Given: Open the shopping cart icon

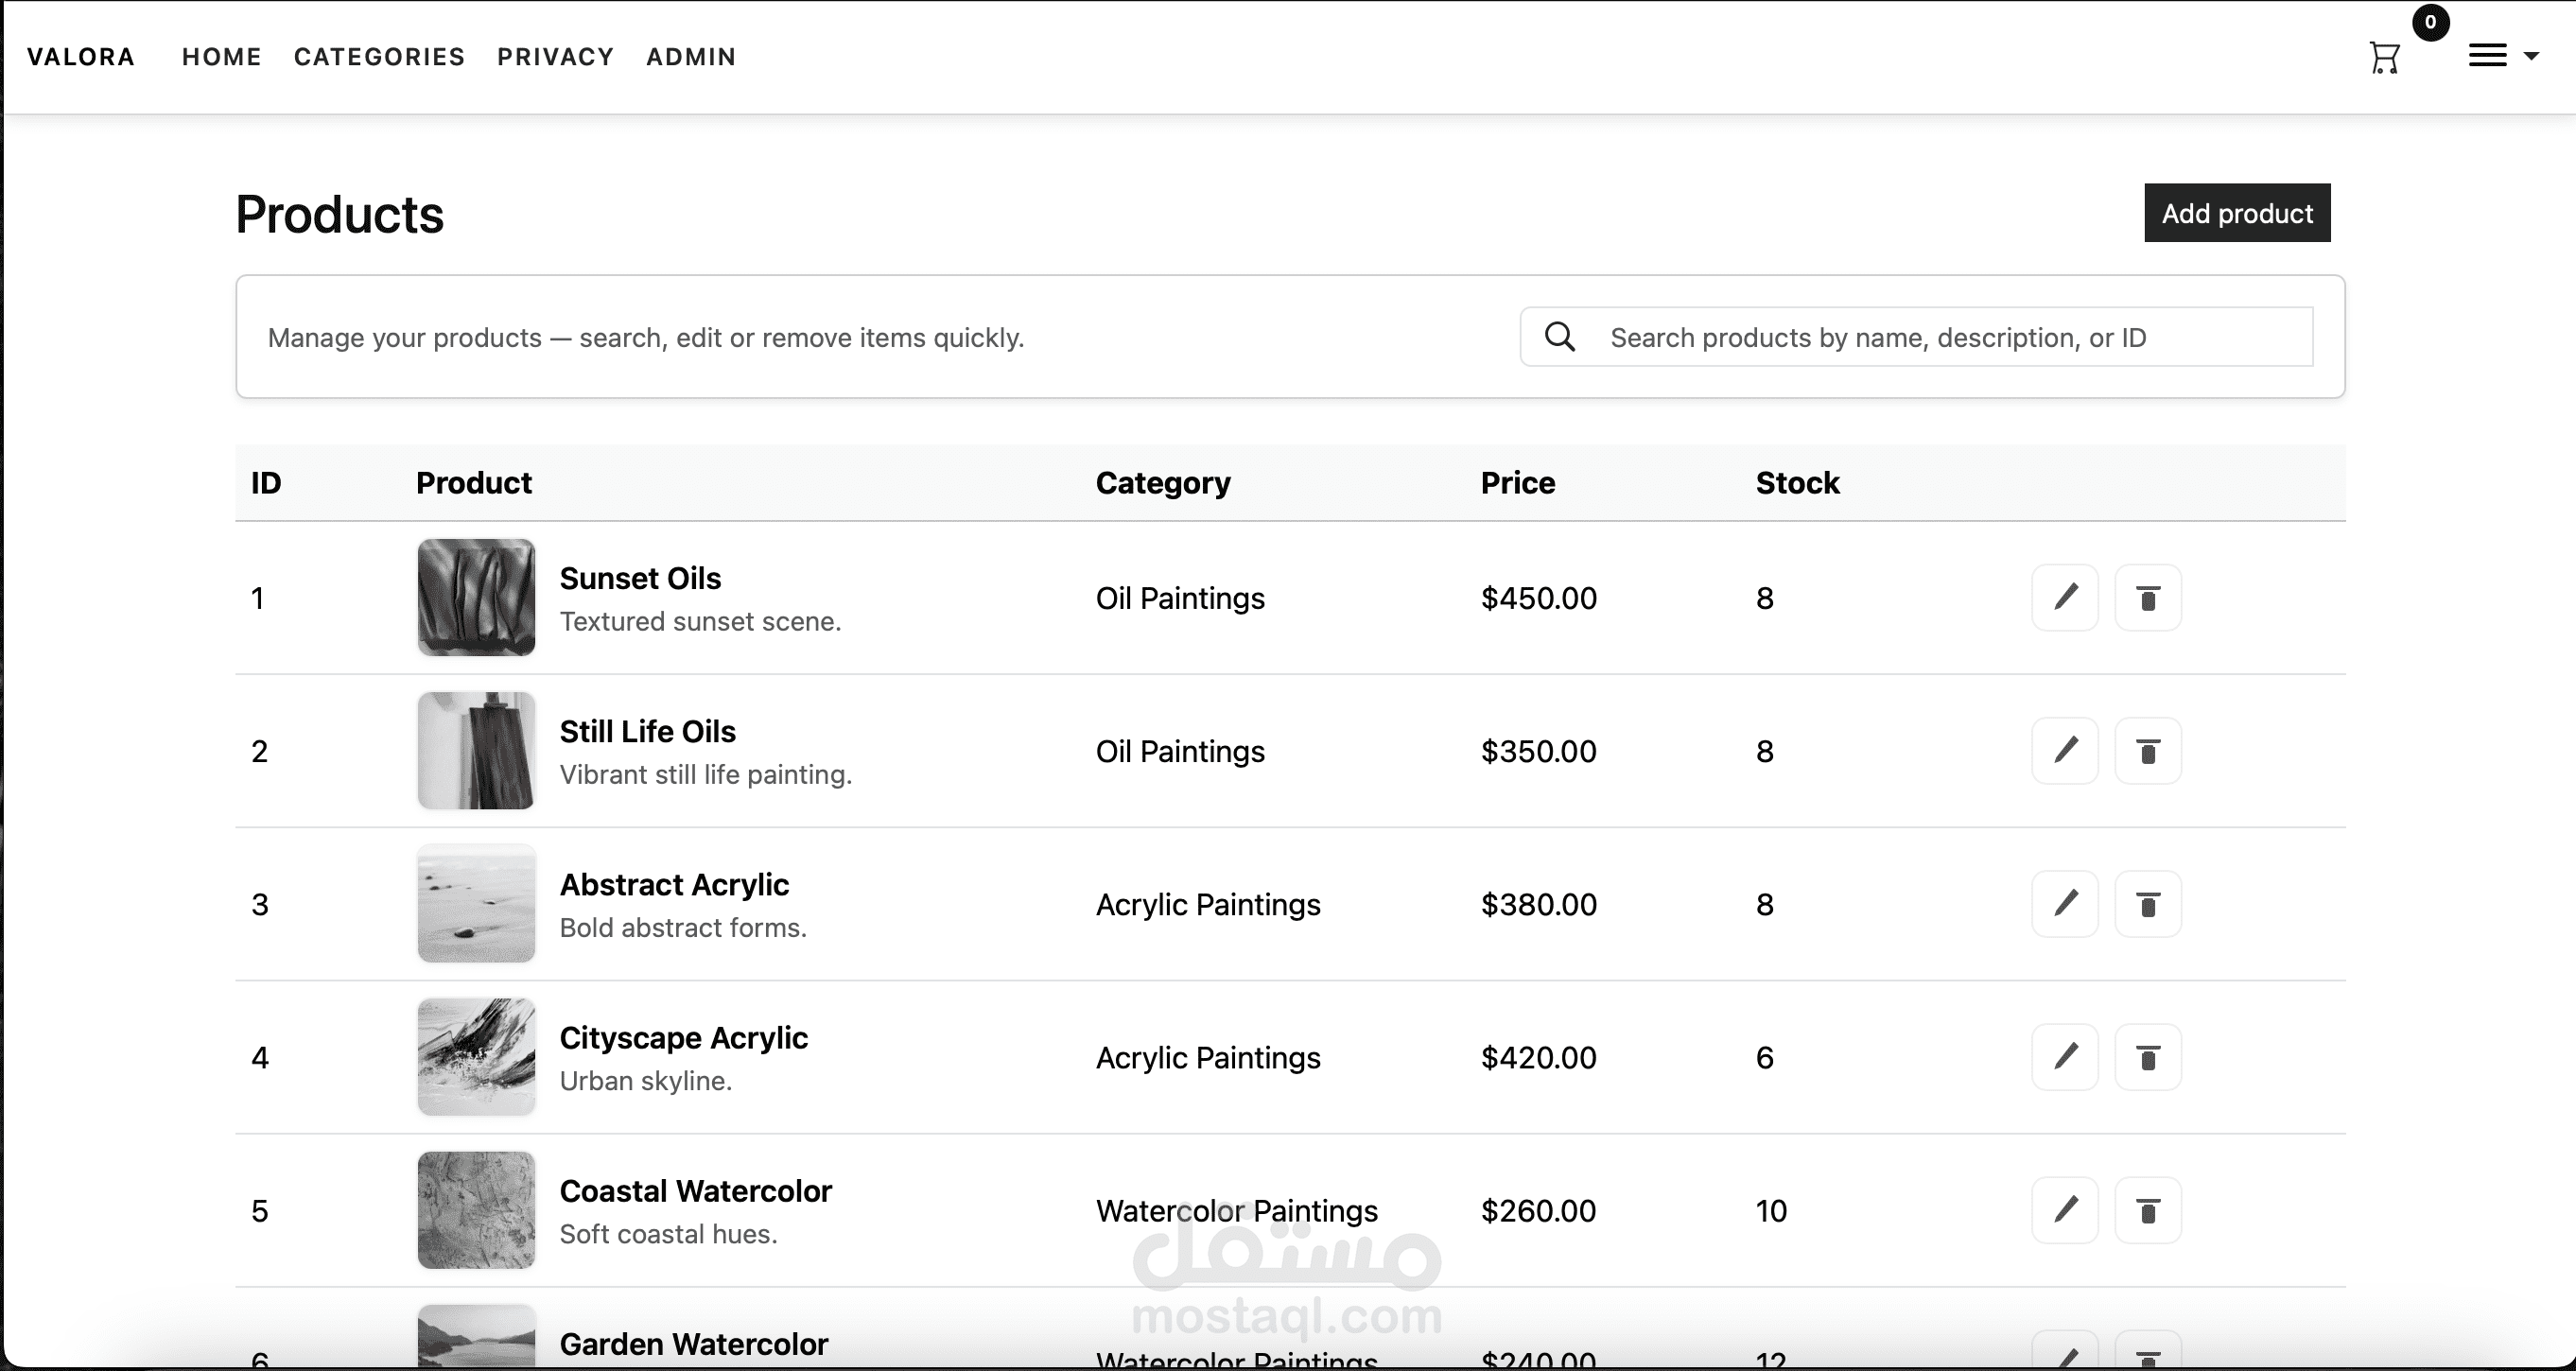Looking at the screenshot, I should point(2384,57).
